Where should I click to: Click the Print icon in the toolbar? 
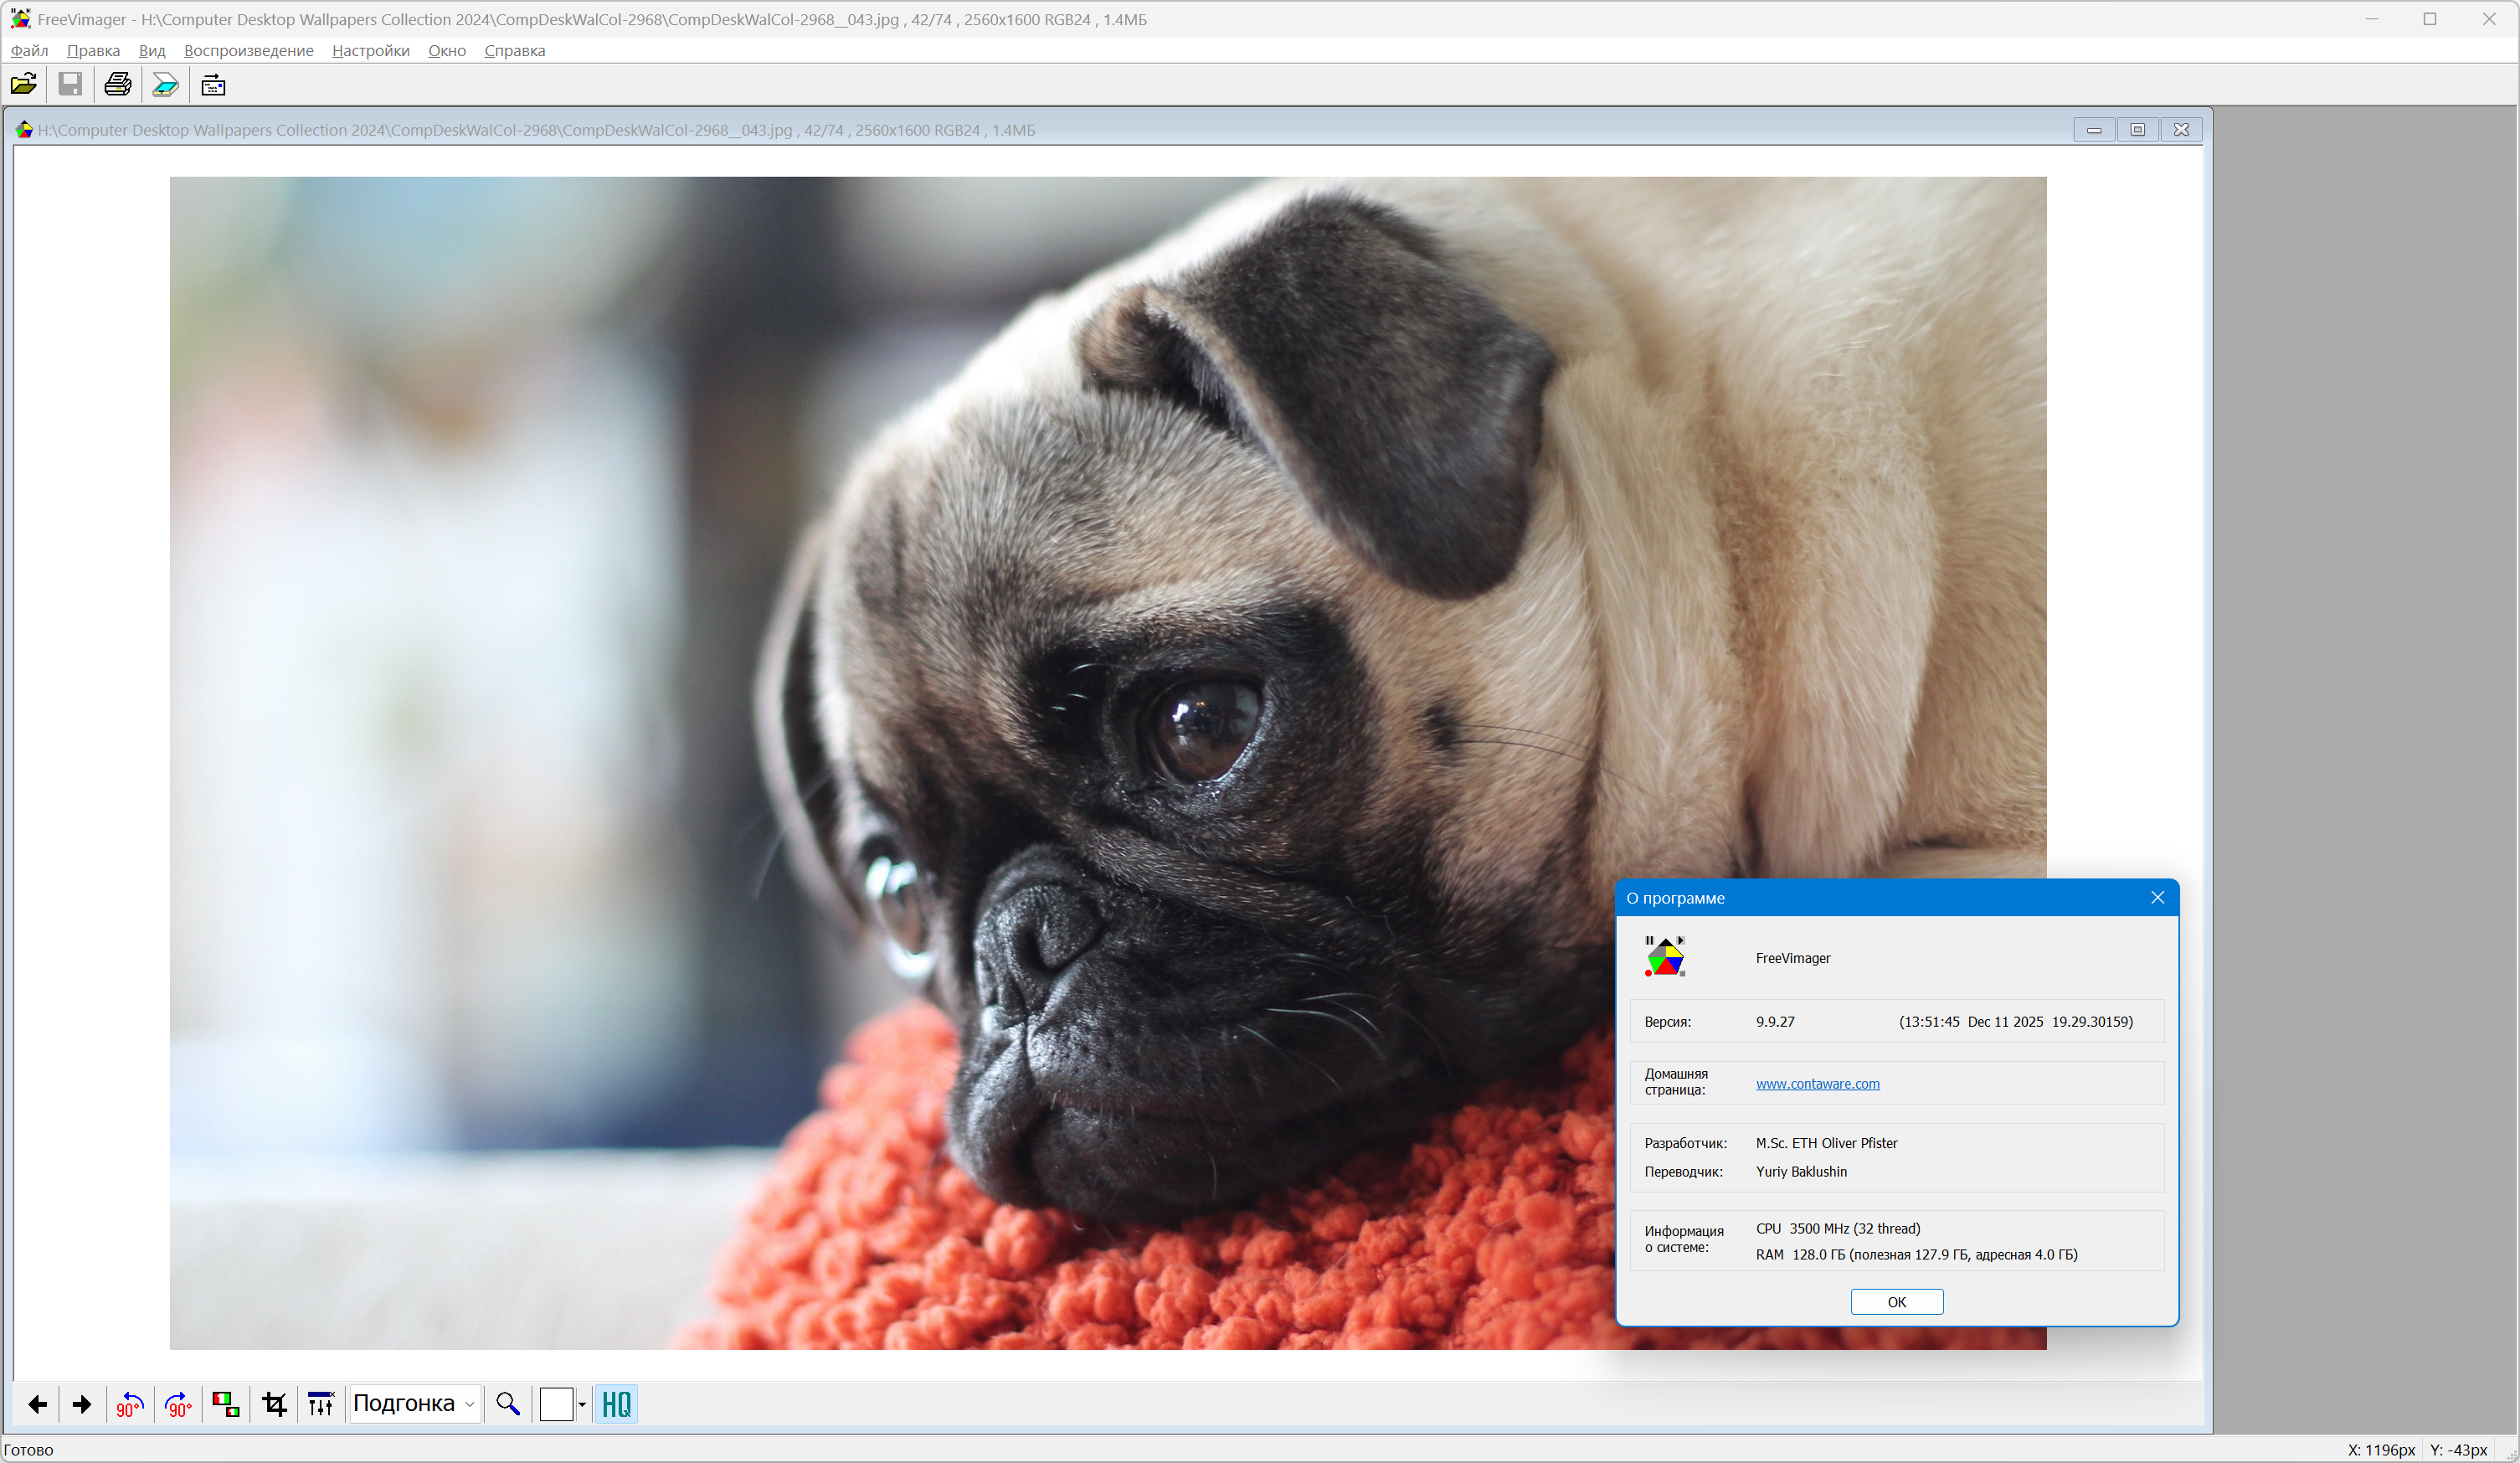(x=118, y=85)
